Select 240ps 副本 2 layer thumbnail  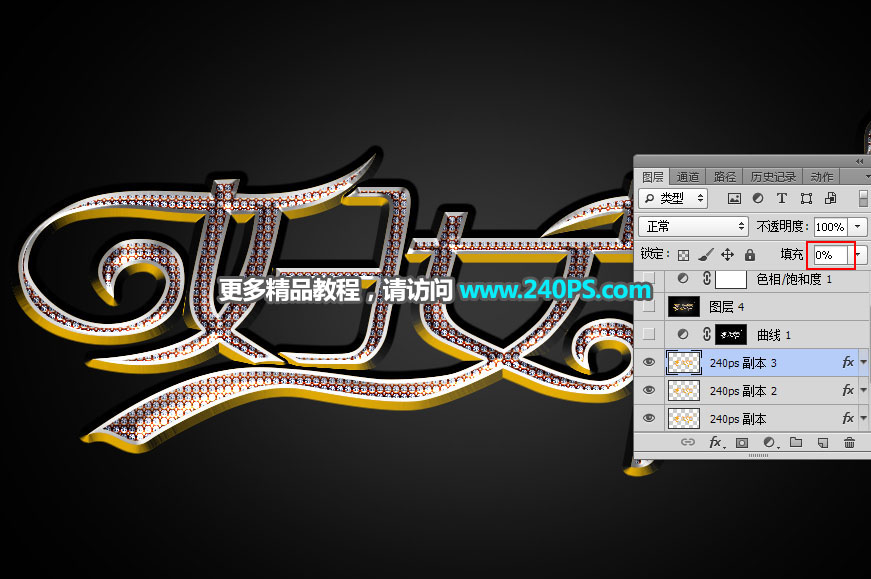point(683,390)
